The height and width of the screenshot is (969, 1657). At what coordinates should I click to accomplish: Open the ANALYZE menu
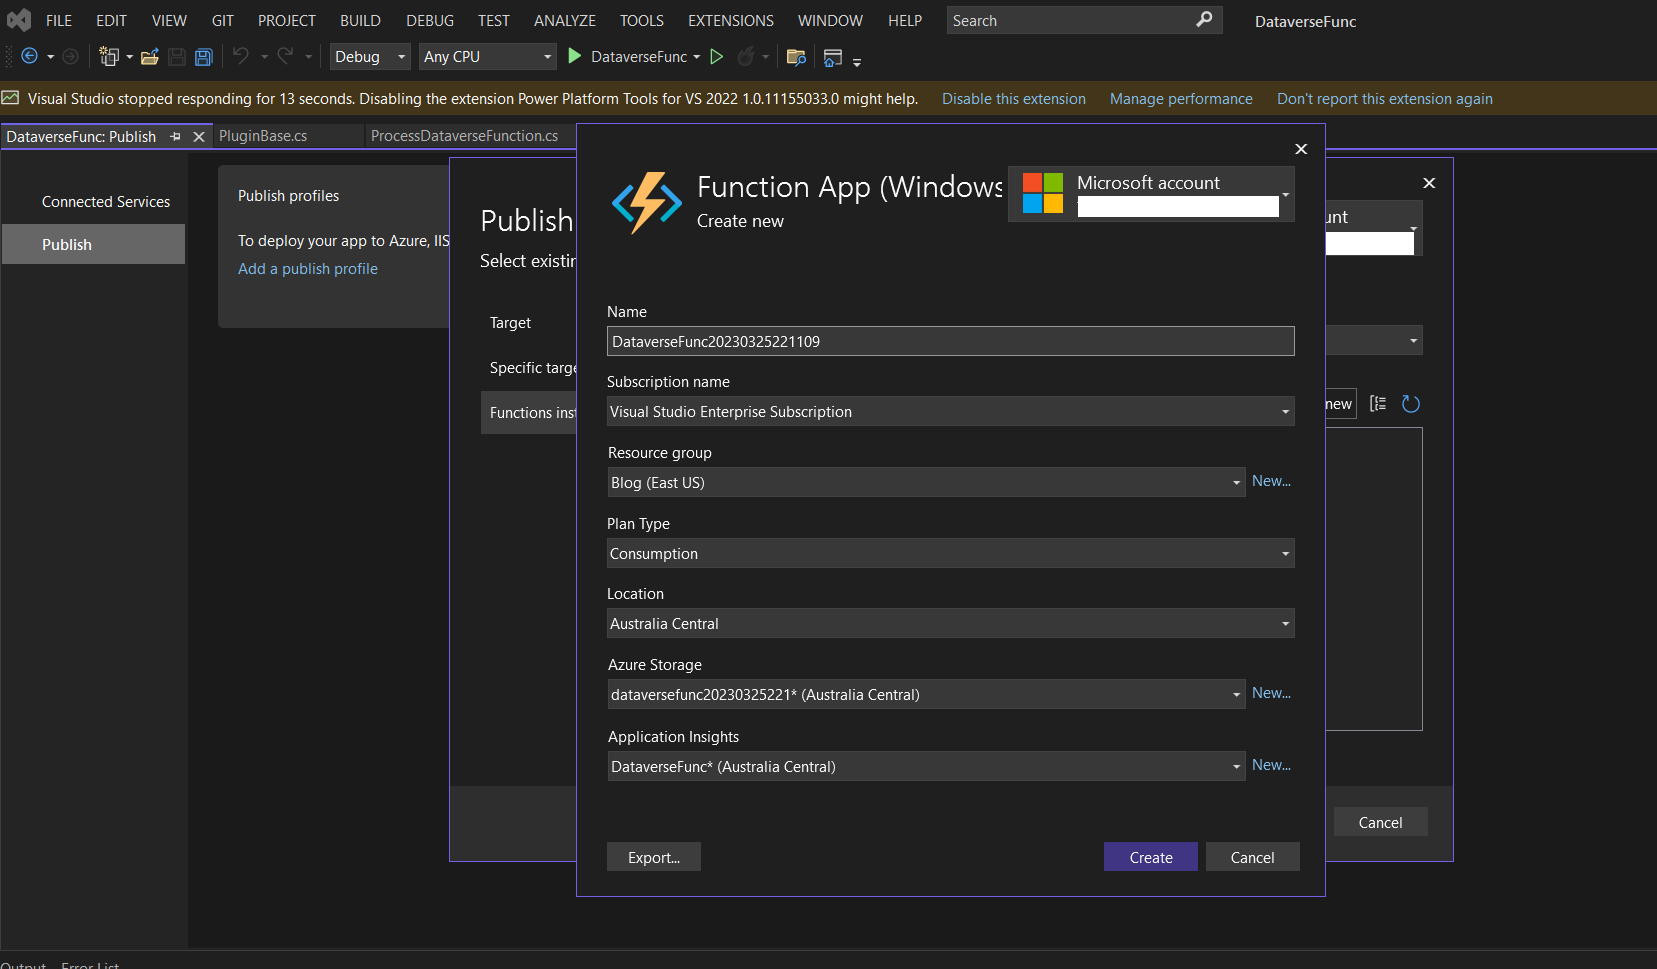pyautogui.click(x=565, y=20)
